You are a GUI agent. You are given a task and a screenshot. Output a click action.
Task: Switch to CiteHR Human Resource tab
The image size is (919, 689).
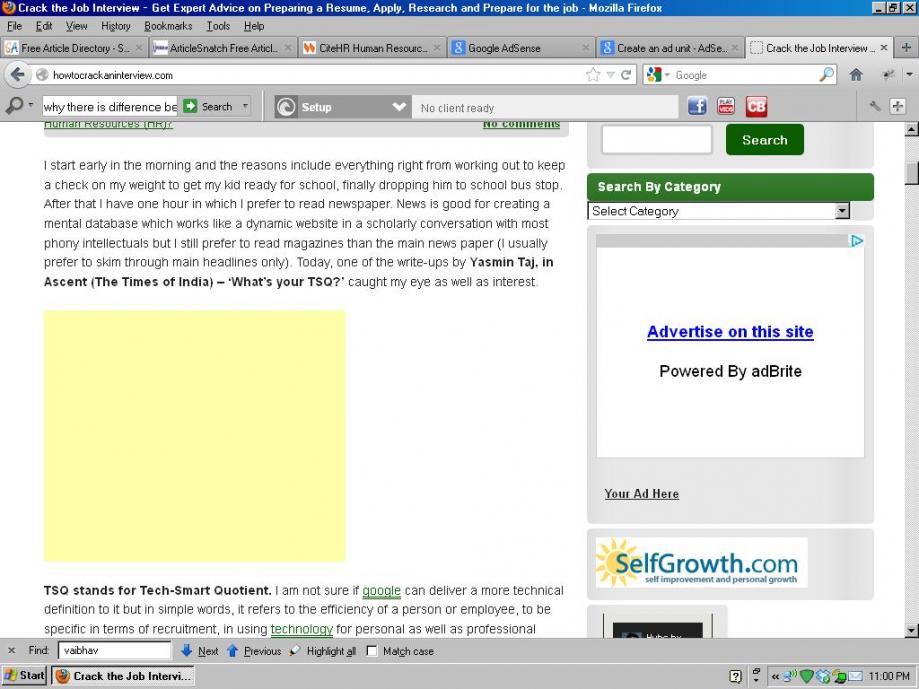pyautogui.click(x=372, y=48)
